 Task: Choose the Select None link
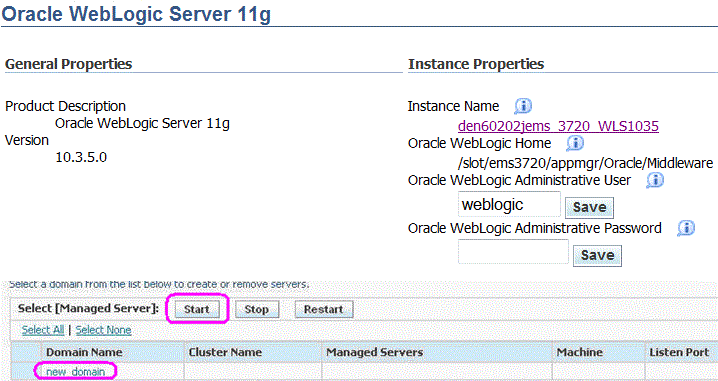point(103,330)
